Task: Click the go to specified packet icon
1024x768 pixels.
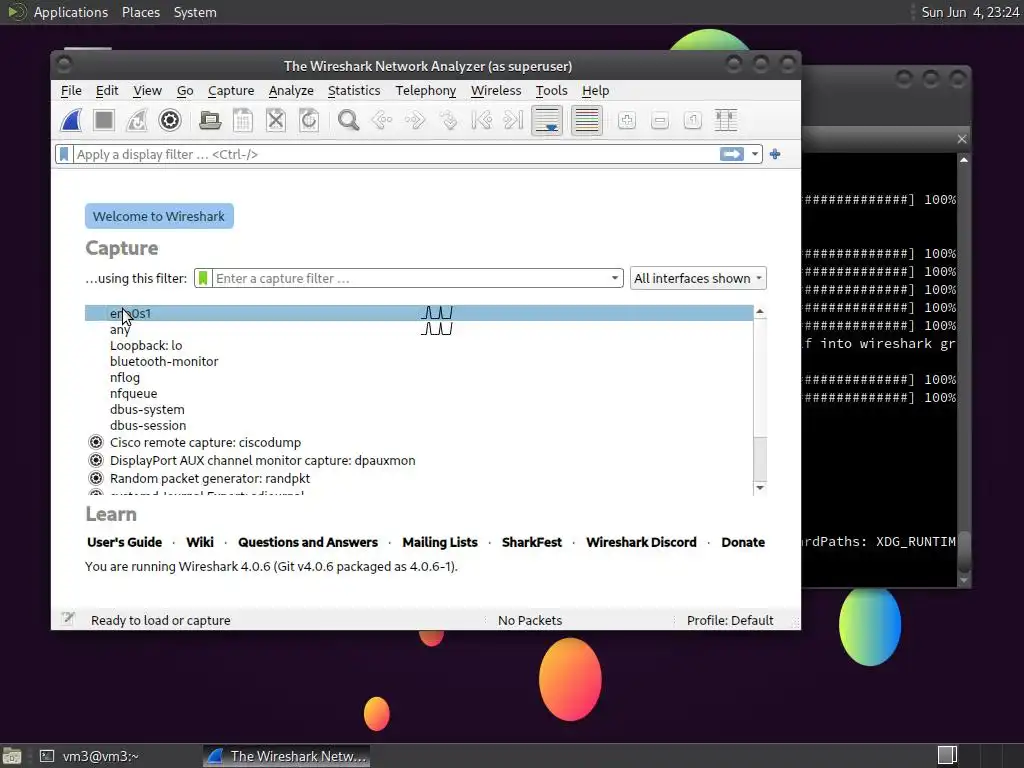Action: (448, 120)
